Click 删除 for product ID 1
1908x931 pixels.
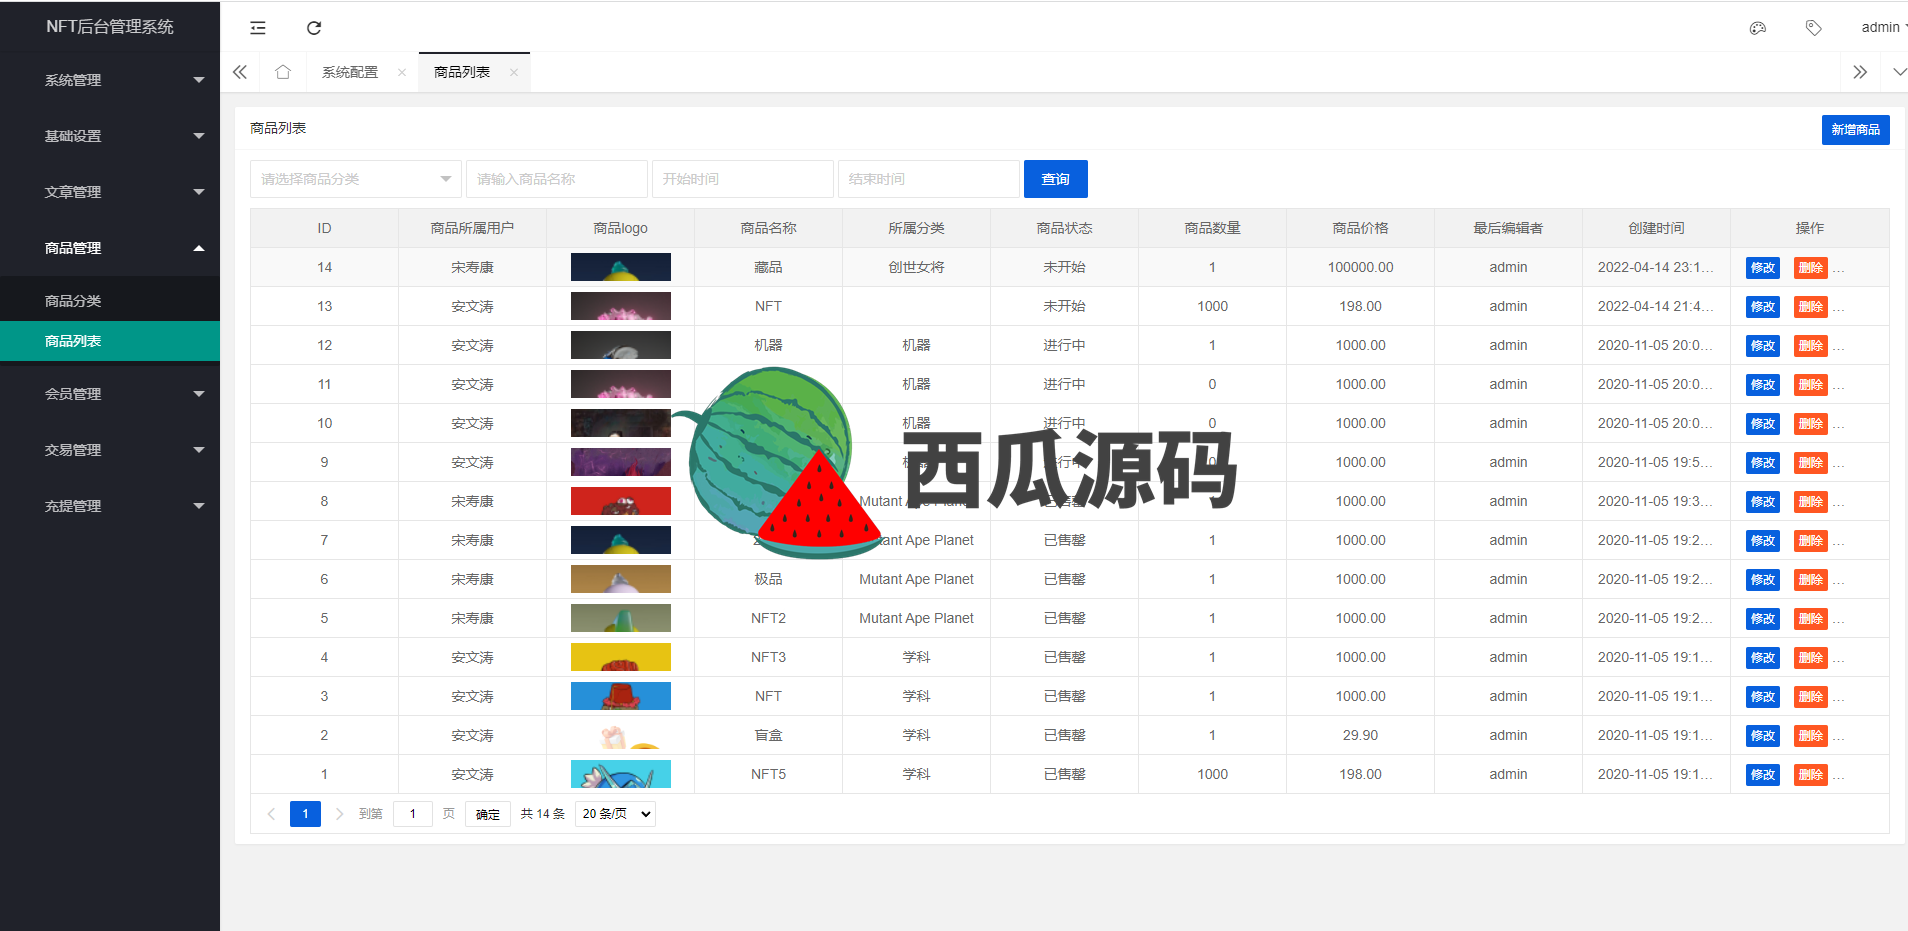point(1811,775)
